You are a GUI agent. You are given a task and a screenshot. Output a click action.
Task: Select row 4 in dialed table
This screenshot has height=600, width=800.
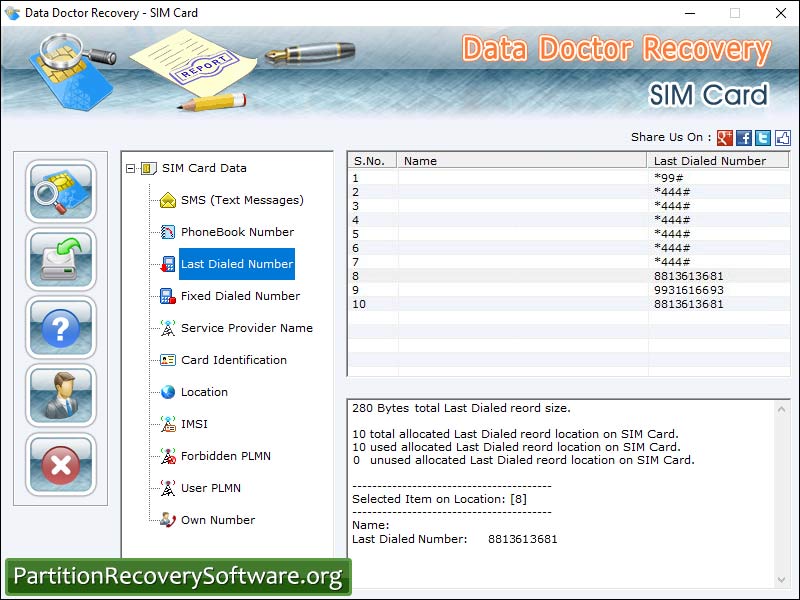click(569, 220)
